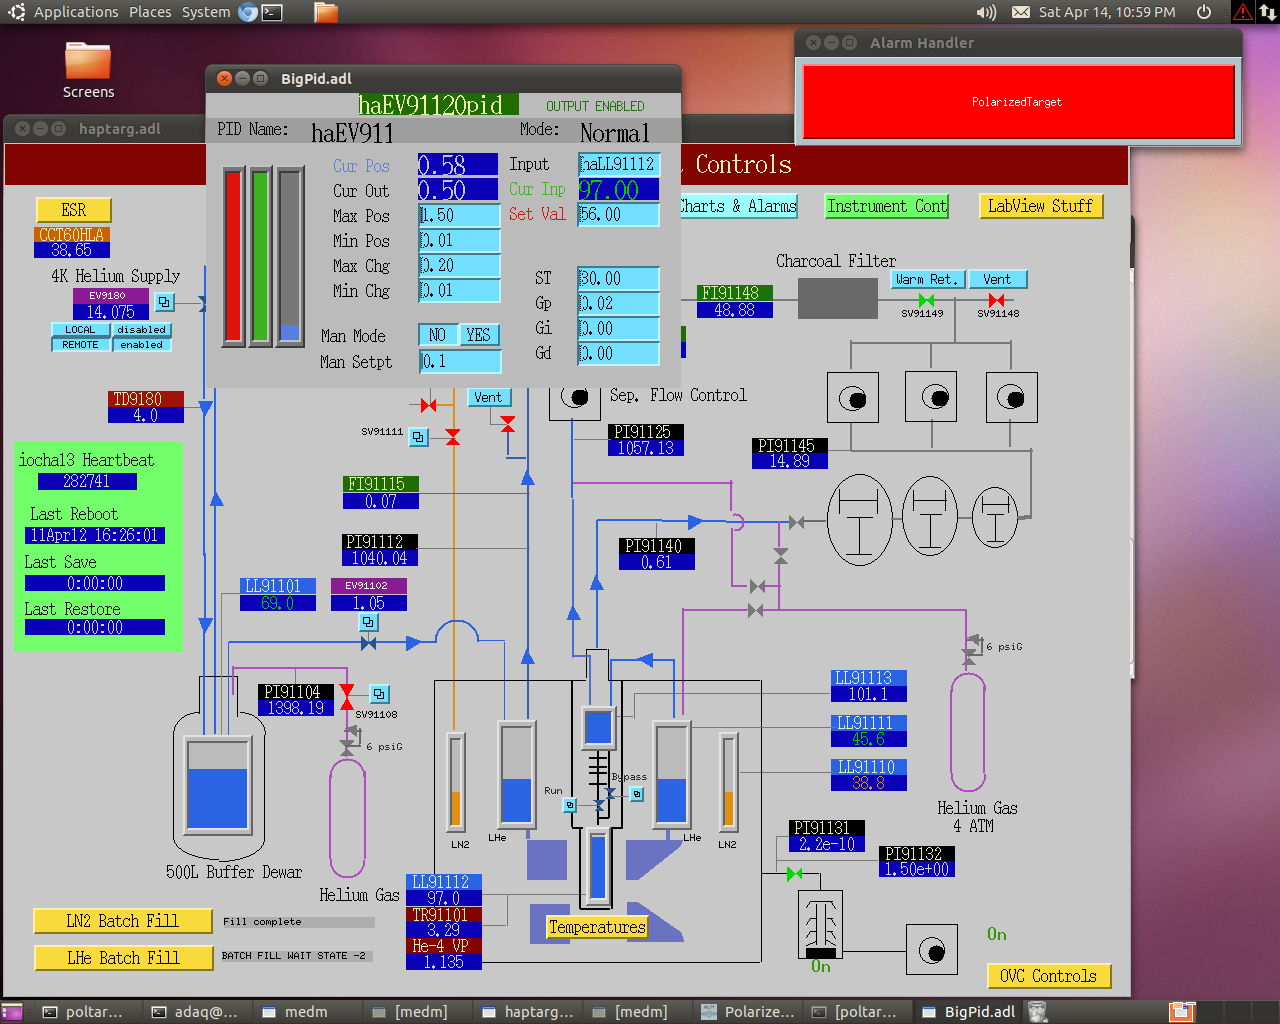This screenshot has height=1024, width=1280.
Task: Open the mail indicator envelope
Action: click(1020, 12)
